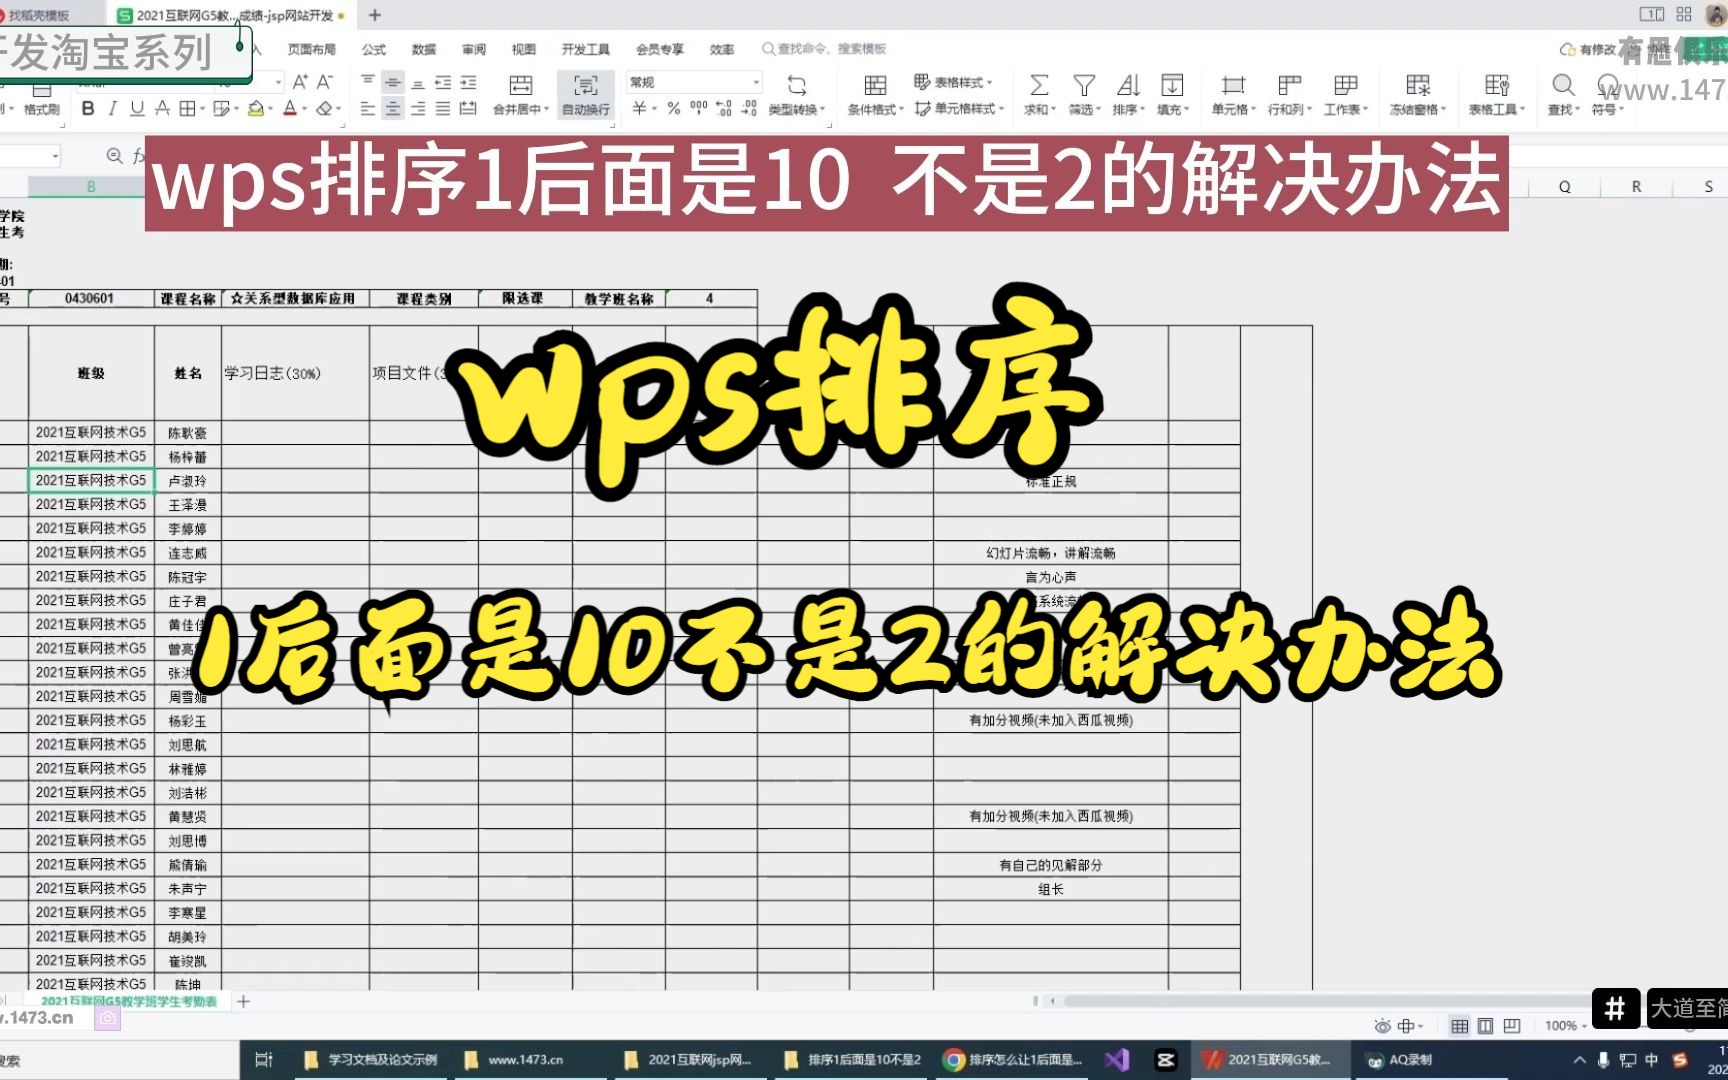Switch to the 数据 (Data) ribbon tab
Screen dimensions: 1728x1080
pos(423,48)
